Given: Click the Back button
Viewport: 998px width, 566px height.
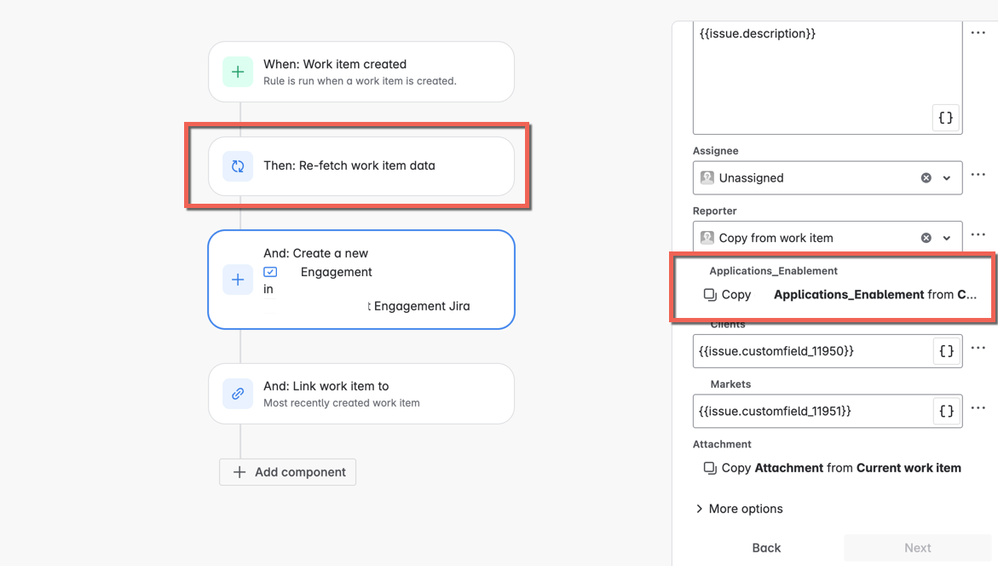Looking at the screenshot, I should (766, 548).
